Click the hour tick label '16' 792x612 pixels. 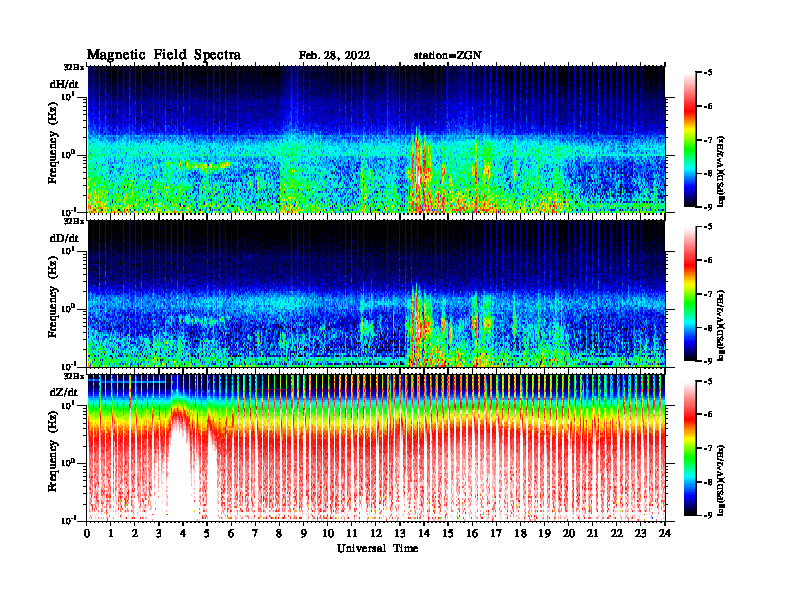click(x=472, y=534)
